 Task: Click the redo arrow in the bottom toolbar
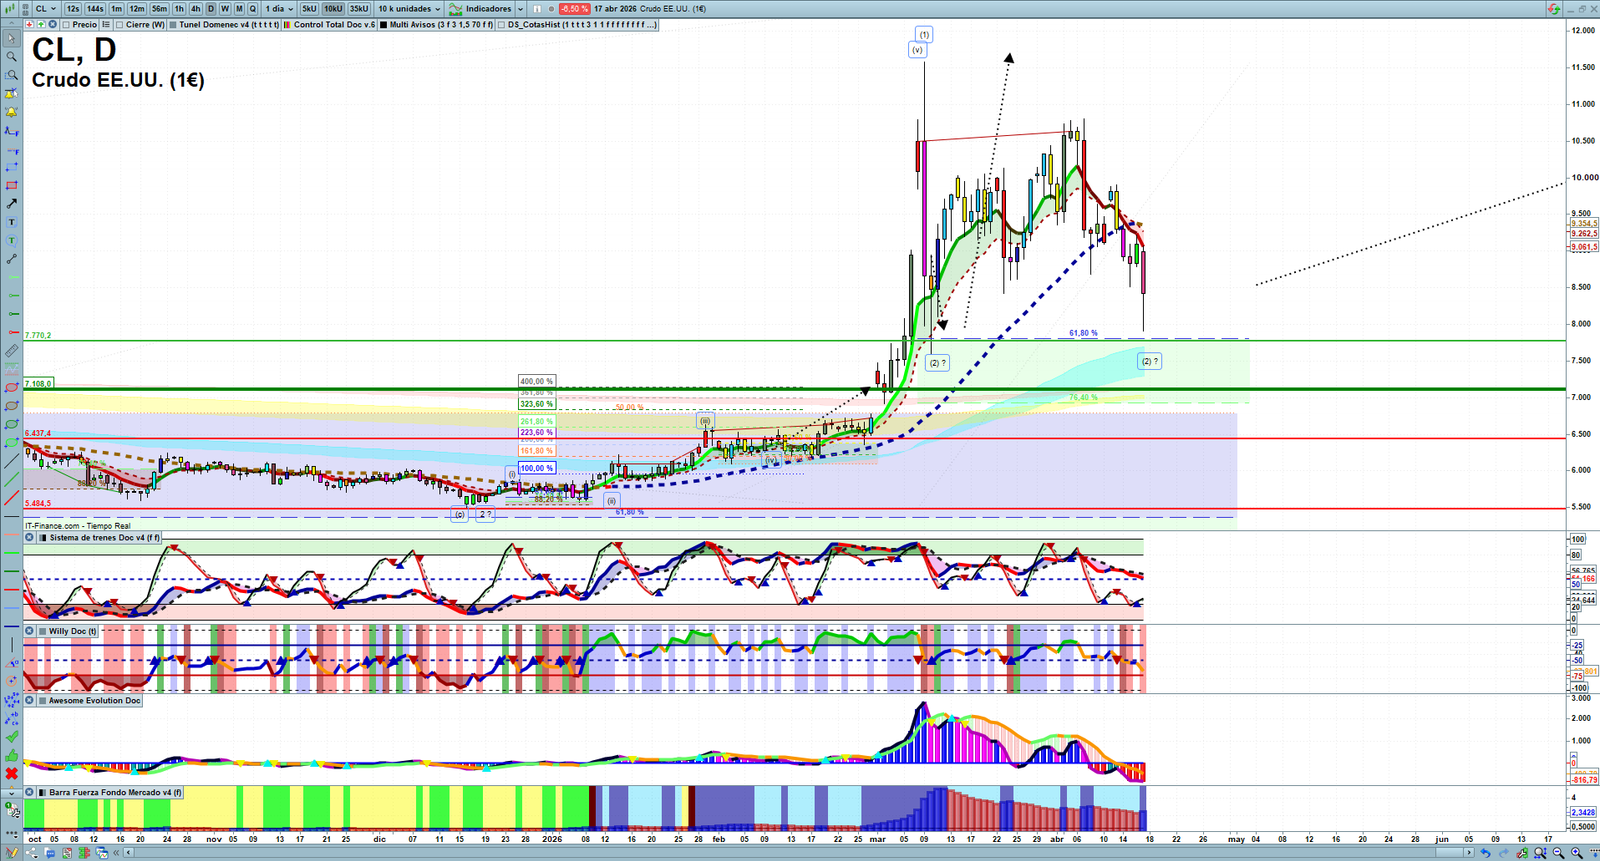1503,853
